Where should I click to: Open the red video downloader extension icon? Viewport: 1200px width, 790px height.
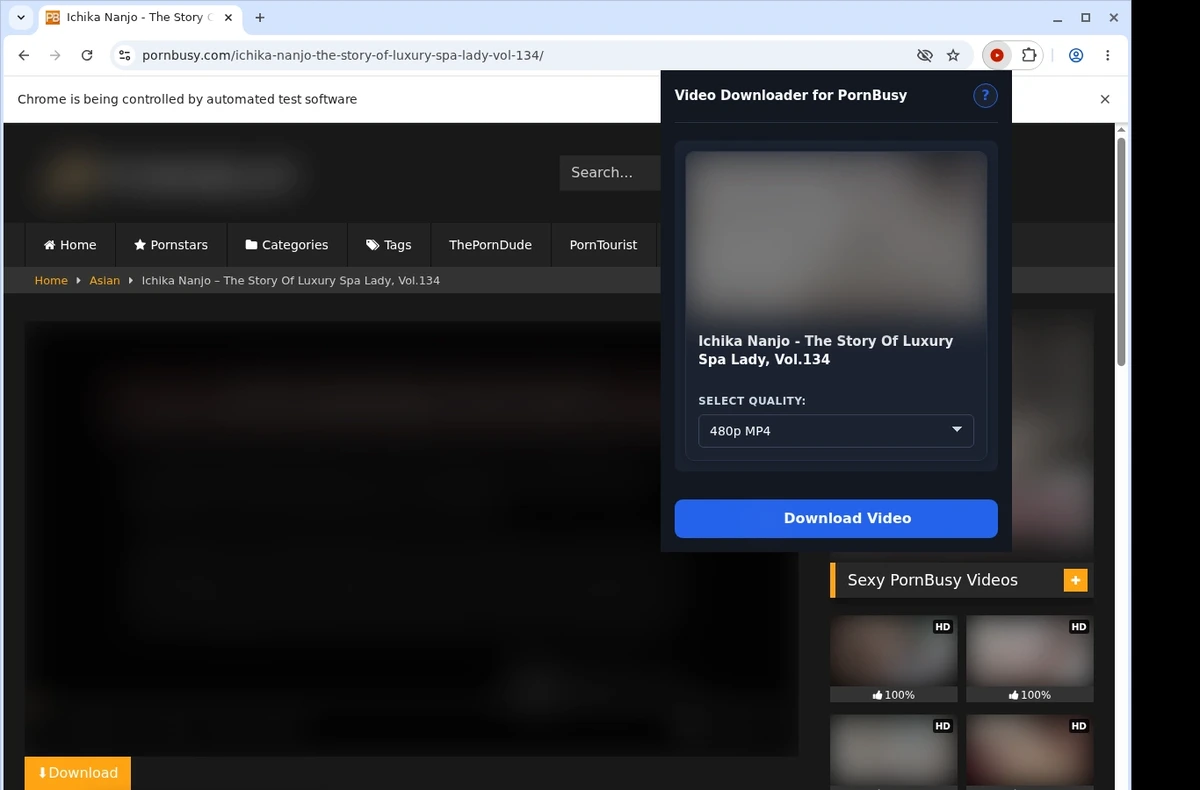coord(996,56)
